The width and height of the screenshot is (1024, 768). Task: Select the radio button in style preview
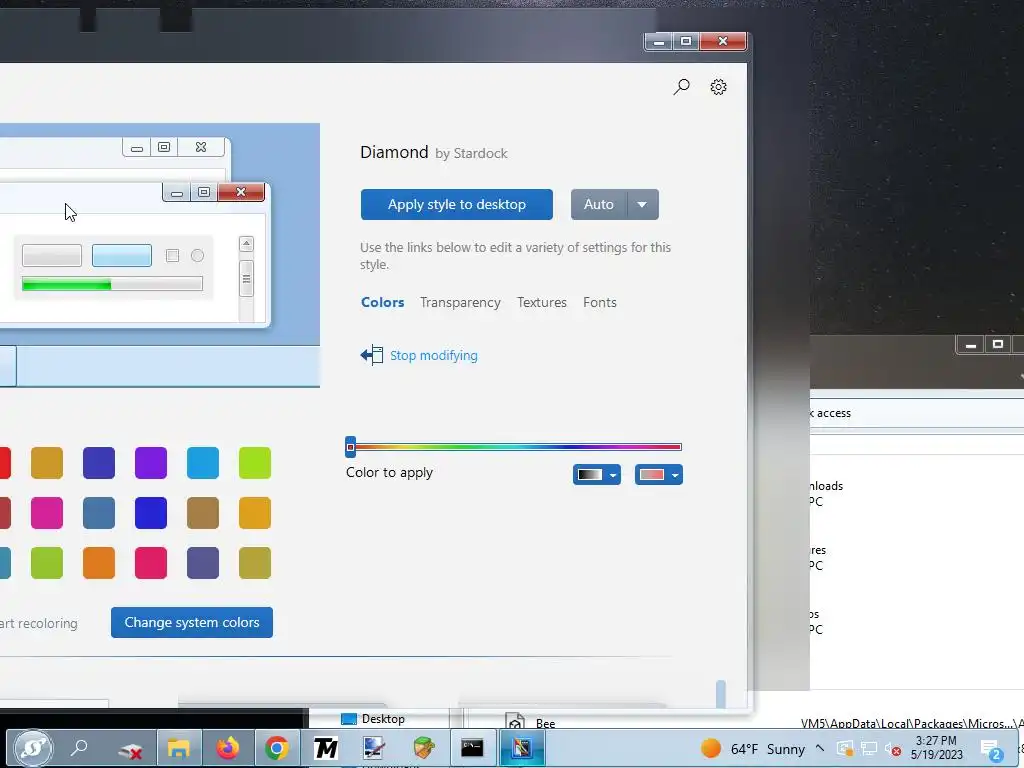tap(197, 255)
